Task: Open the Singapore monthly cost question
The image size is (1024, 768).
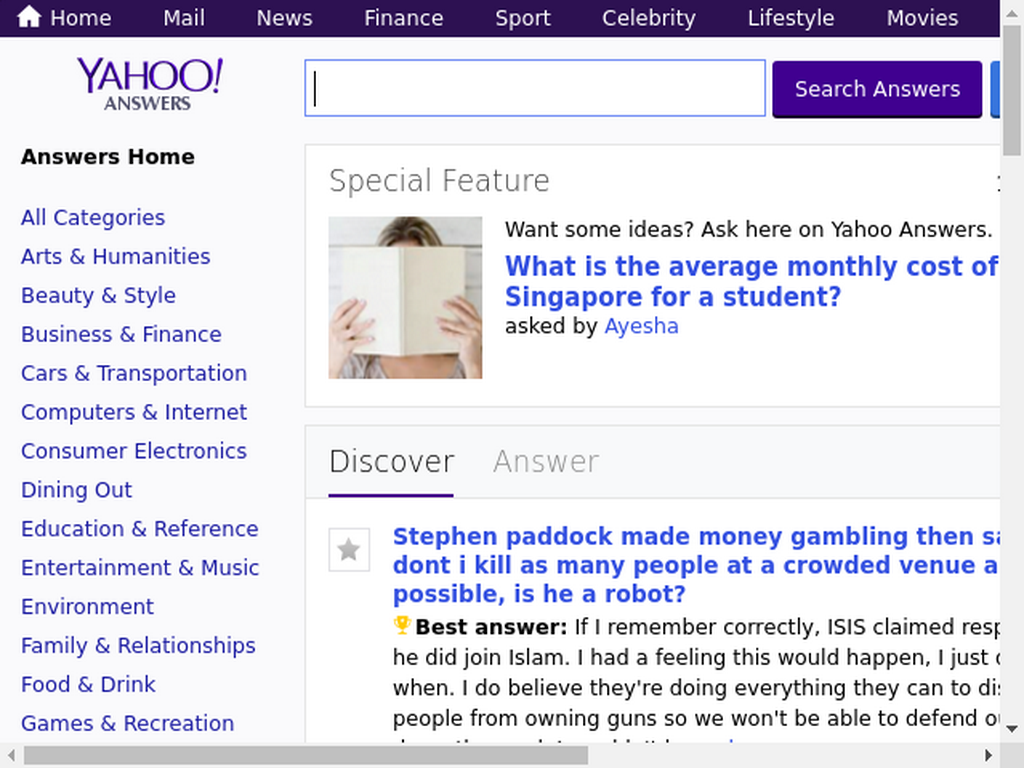Action: (x=751, y=281)
